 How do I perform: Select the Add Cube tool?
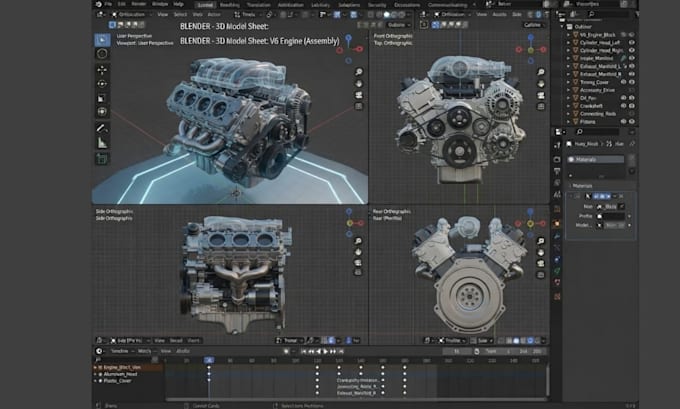102,159
